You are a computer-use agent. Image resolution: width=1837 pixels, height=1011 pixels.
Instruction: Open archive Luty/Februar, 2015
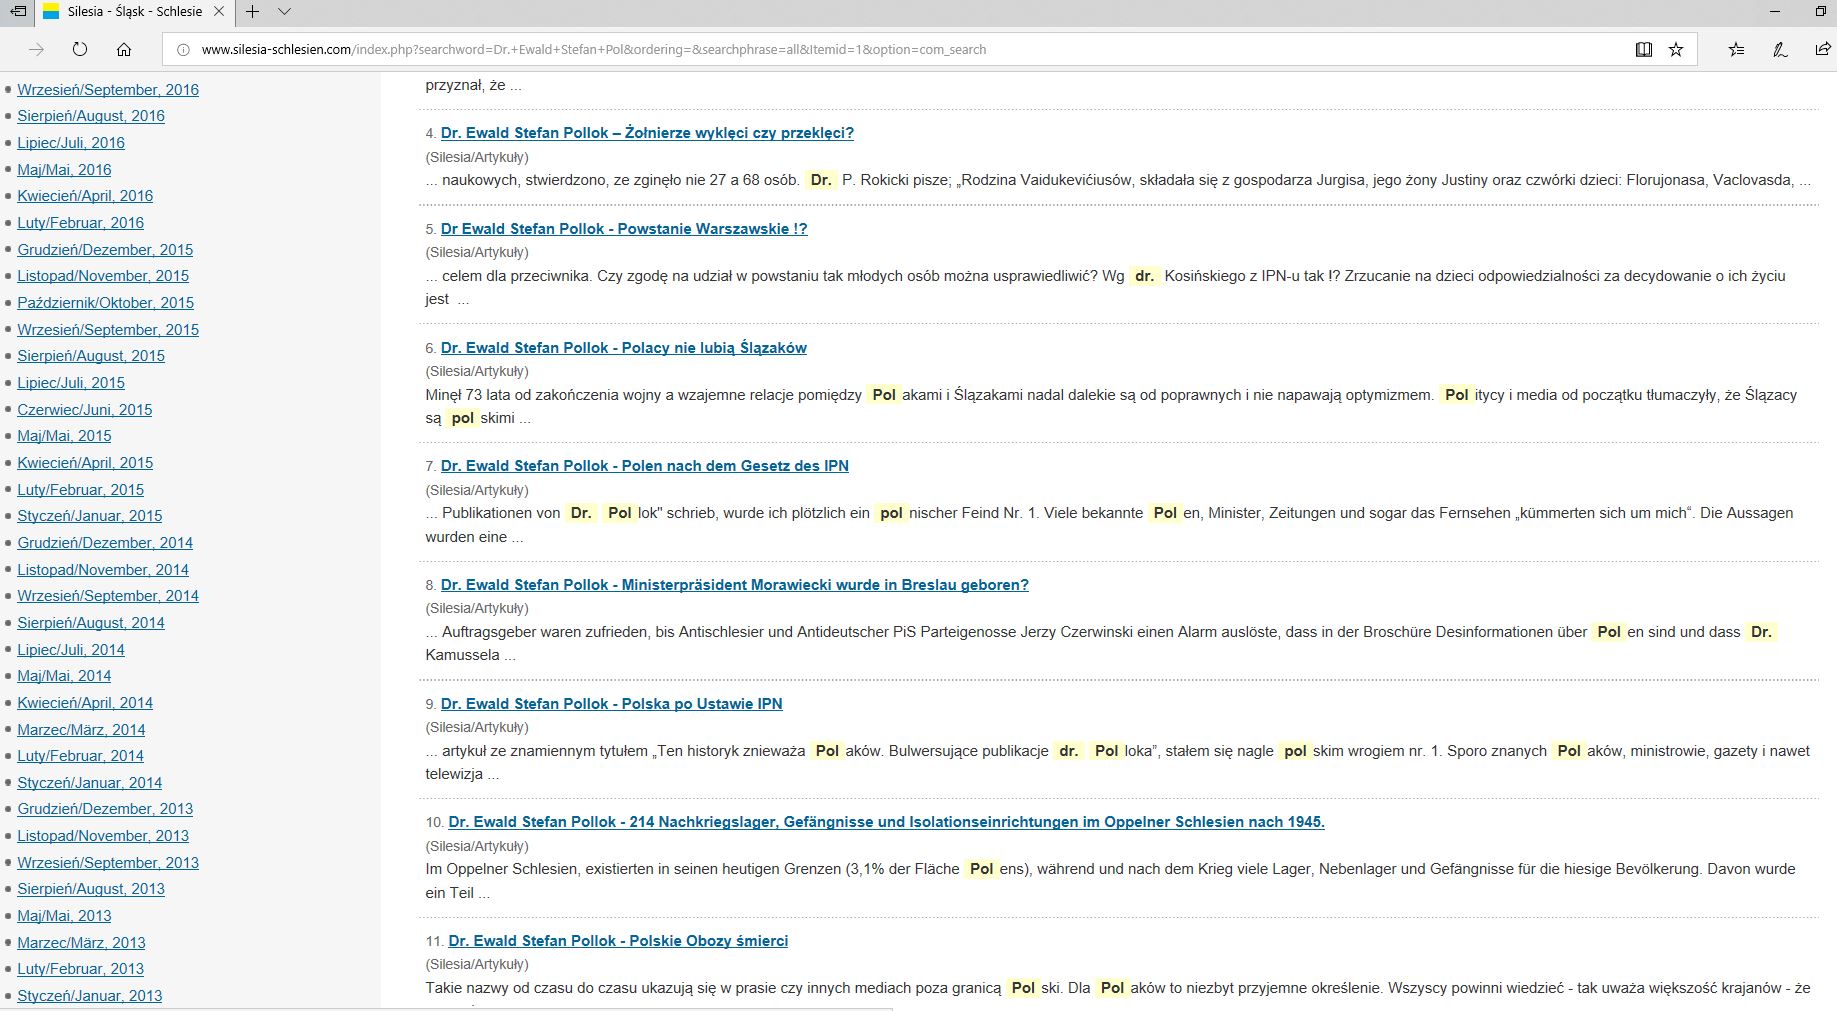pyautogui.click(x=80, y=490)
